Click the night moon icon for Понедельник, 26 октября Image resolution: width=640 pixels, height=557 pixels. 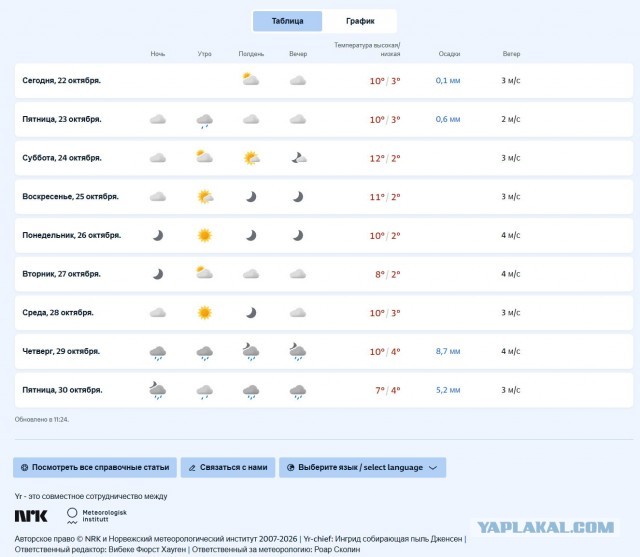pos(158,235)
